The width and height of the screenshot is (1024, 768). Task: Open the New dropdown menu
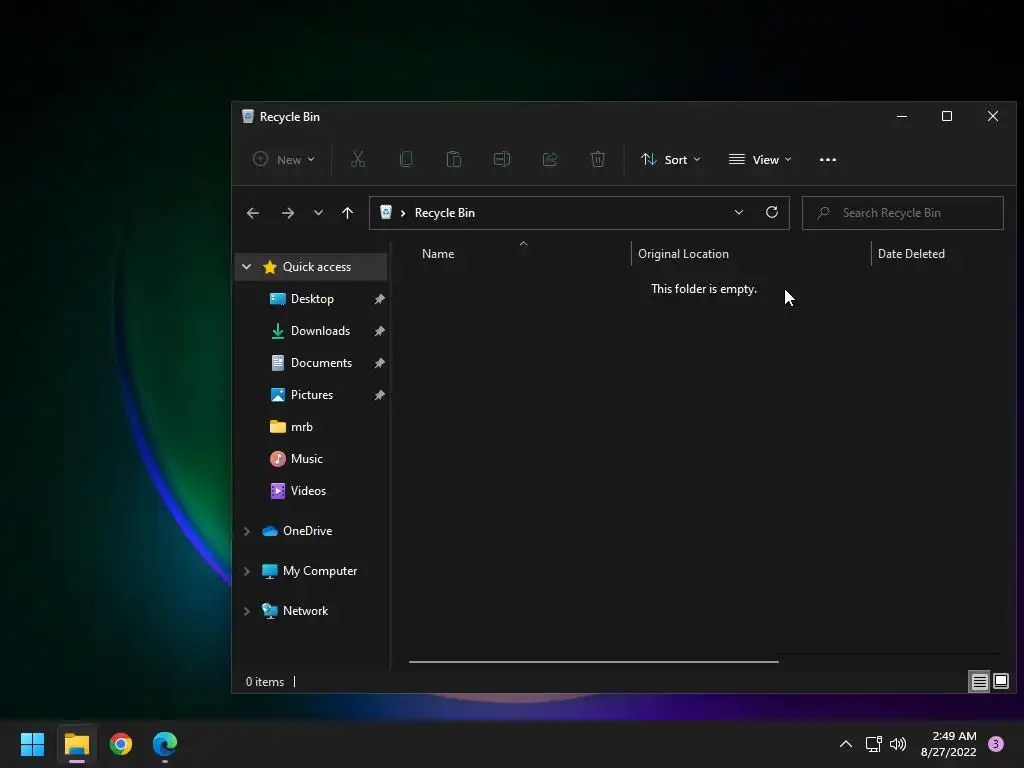click(284, 160)
